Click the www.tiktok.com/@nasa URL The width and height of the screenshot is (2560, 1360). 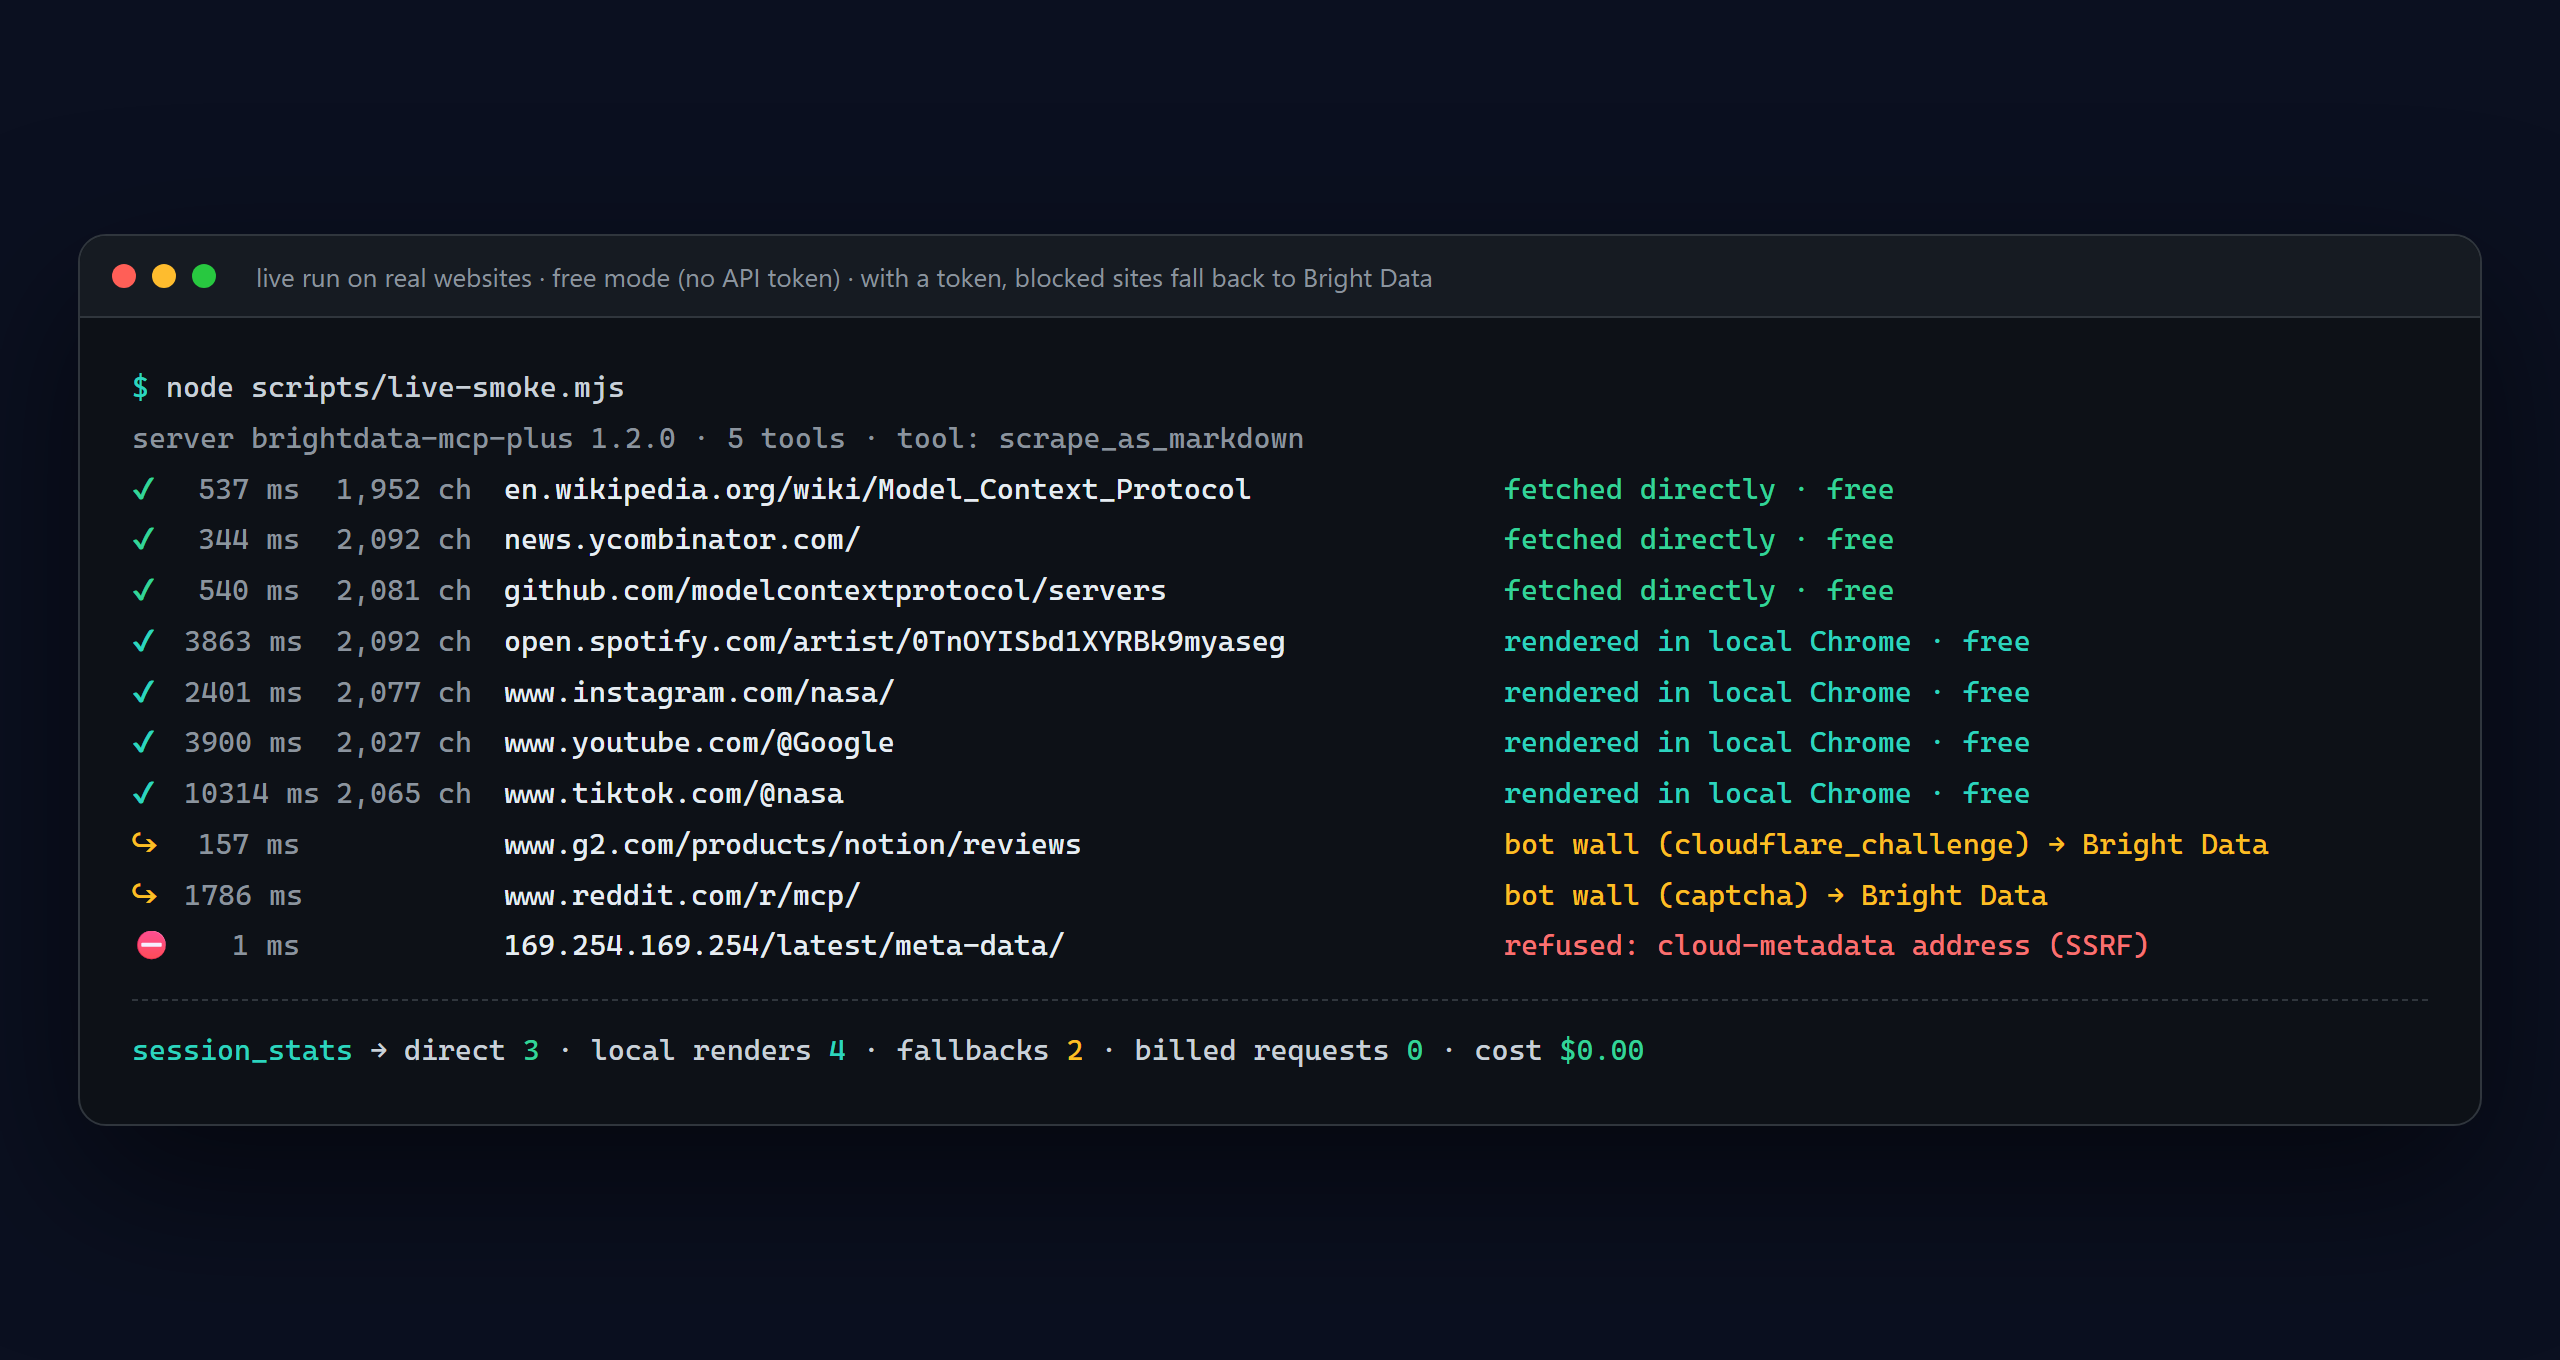tap(673, 794)
